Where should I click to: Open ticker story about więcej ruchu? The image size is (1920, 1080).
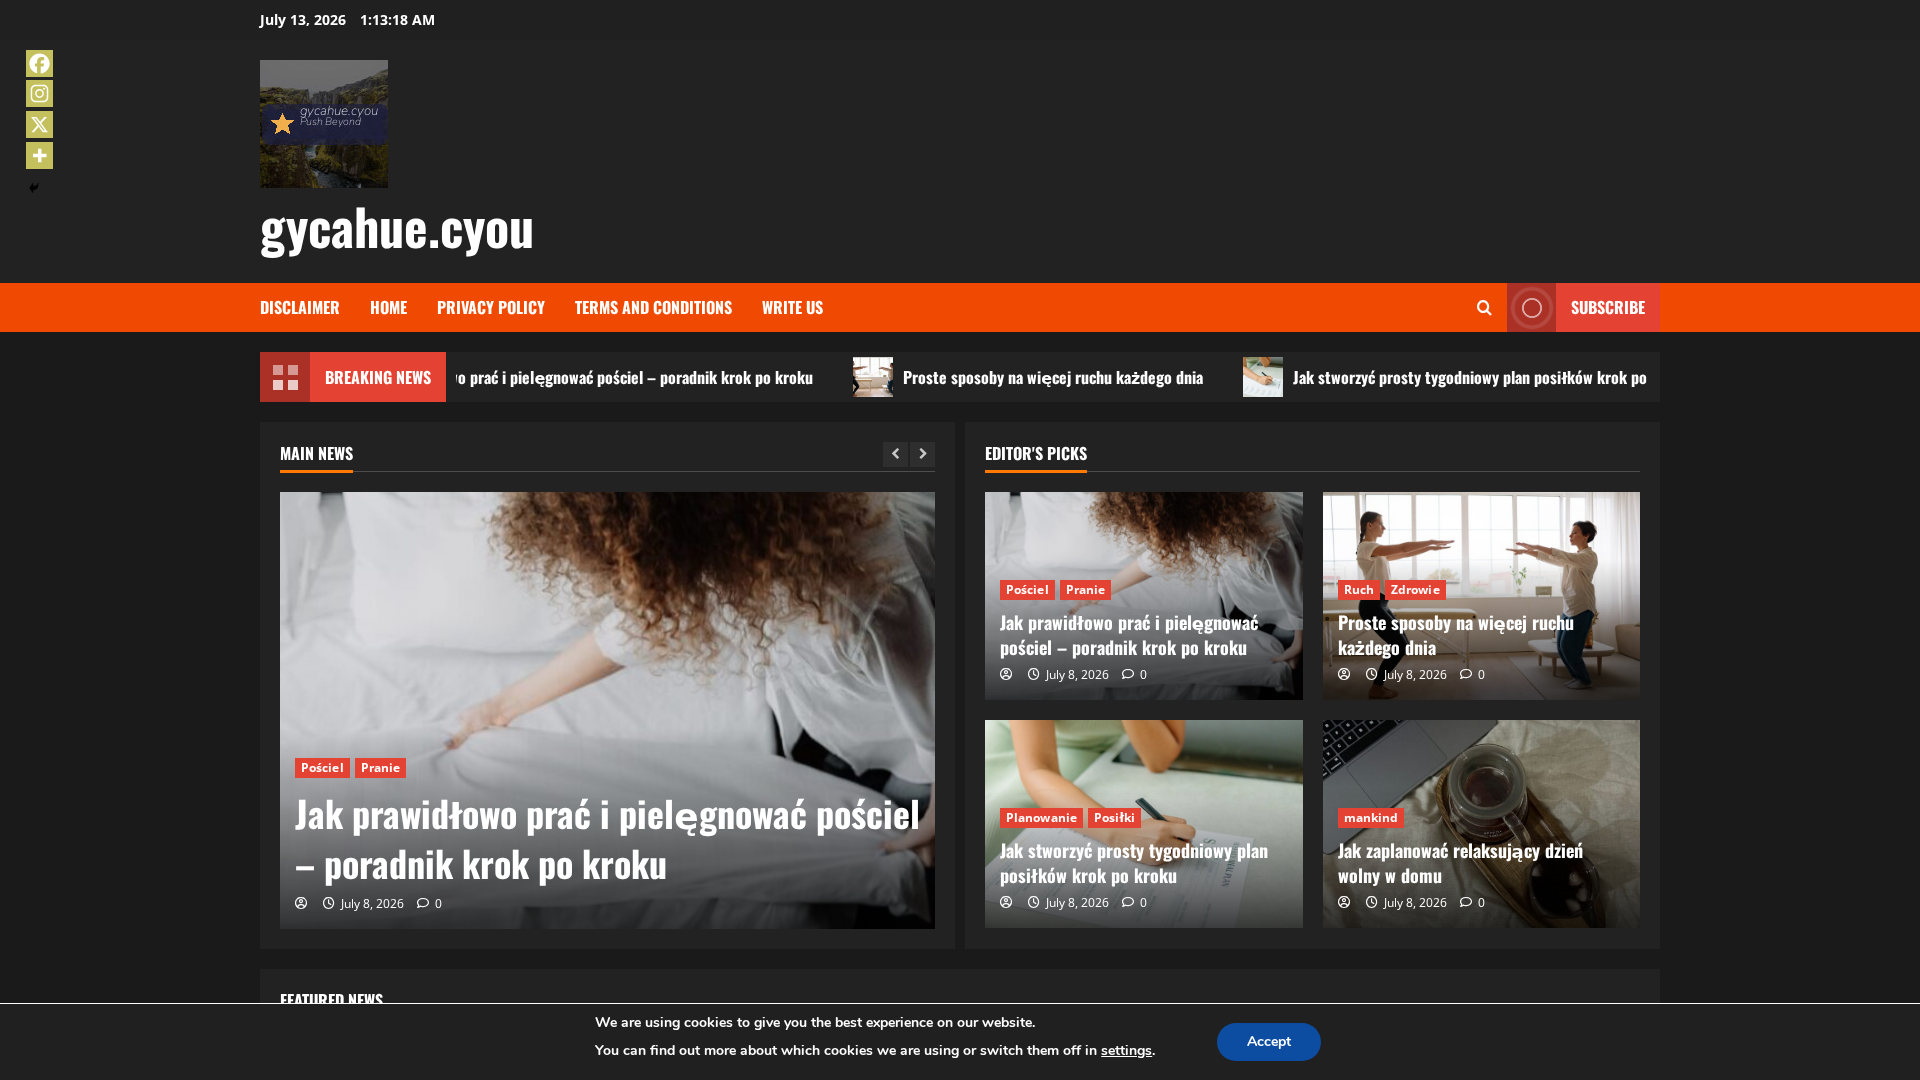pyautogui.click(x=1052, y=377)
